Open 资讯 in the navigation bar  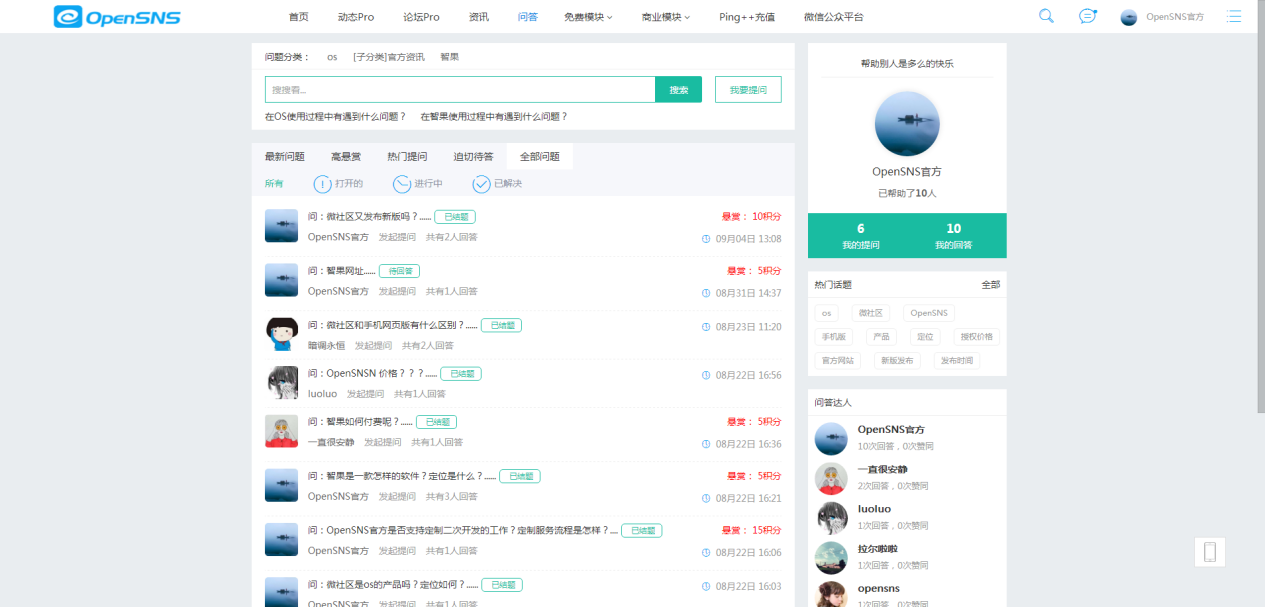click(x=479, y=17)
